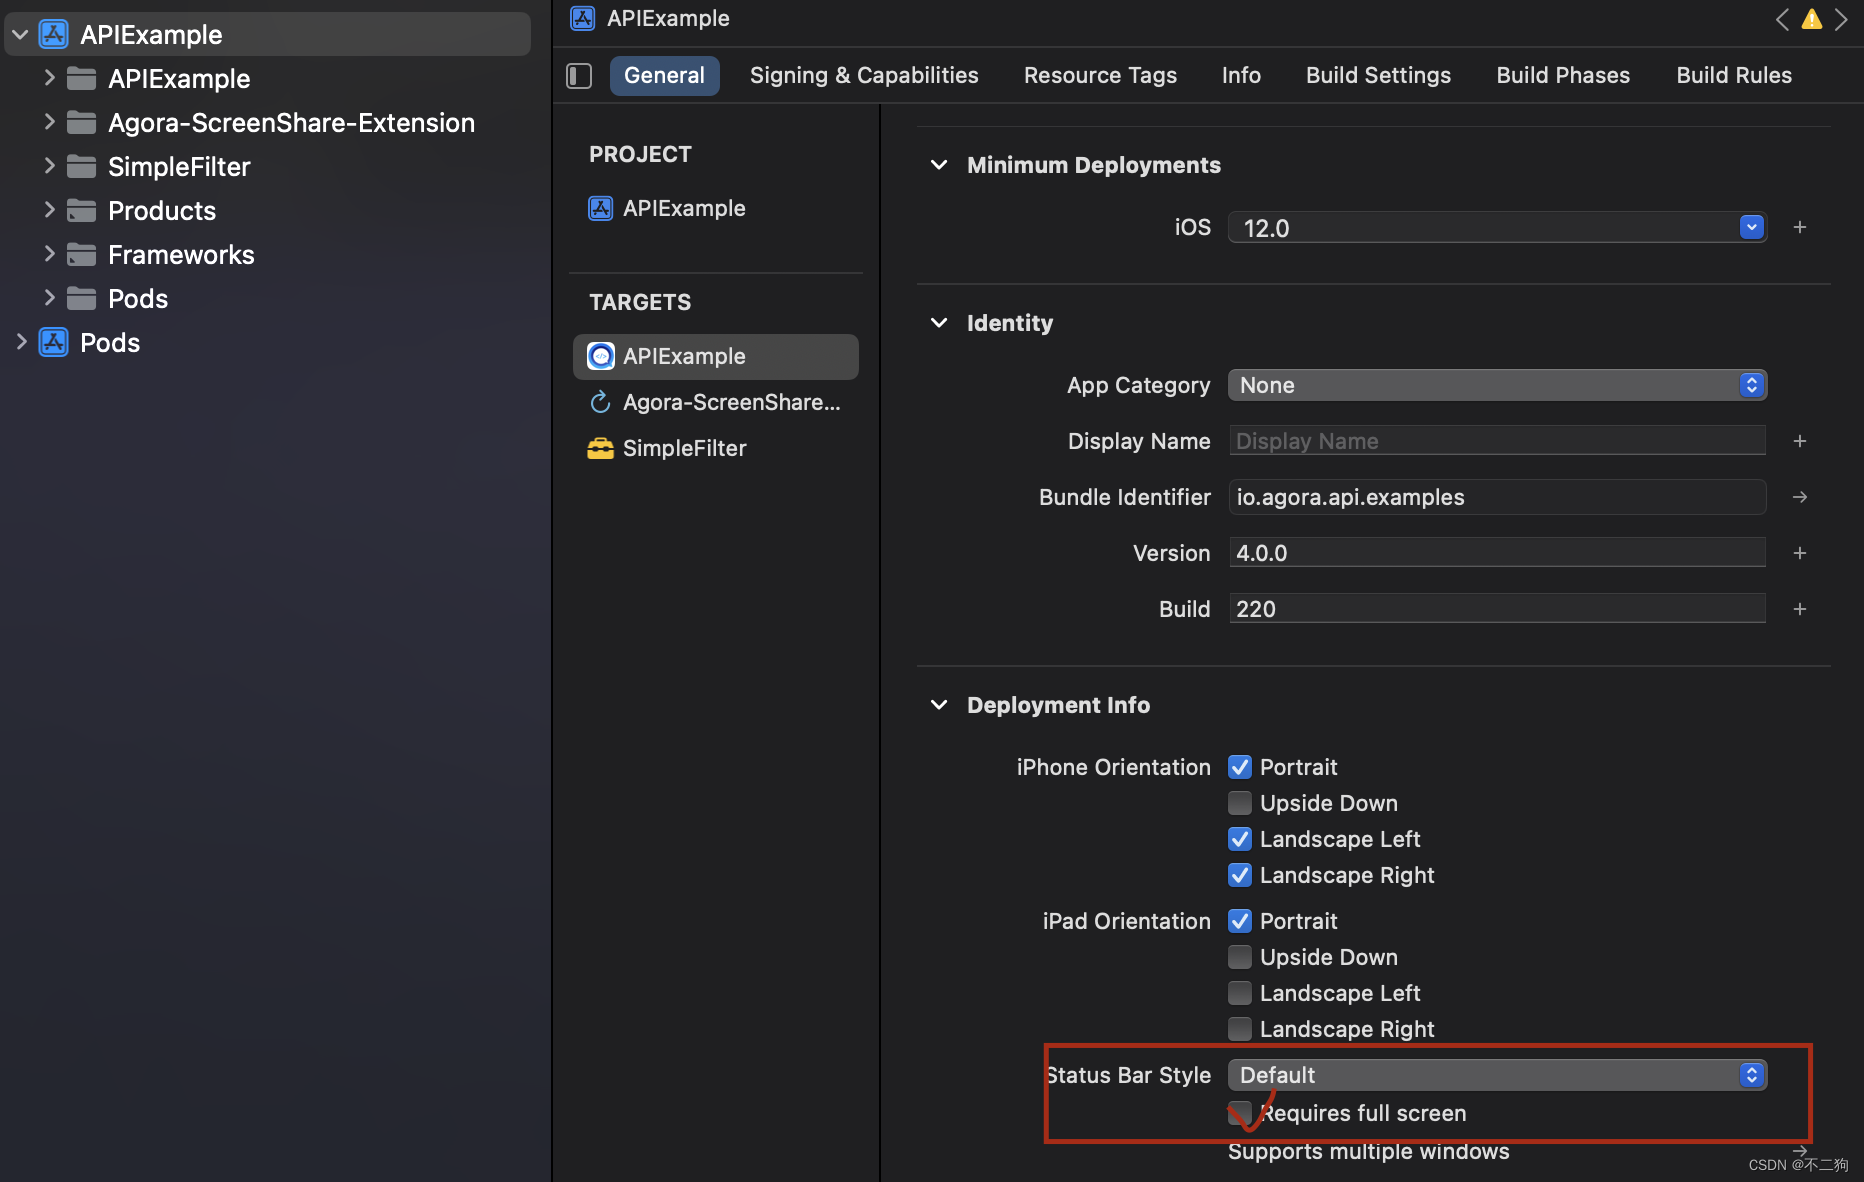Click the plus button beside Version
Image resolution: width=1864 pixels, height=1182 pixels.
(1800, 553)
